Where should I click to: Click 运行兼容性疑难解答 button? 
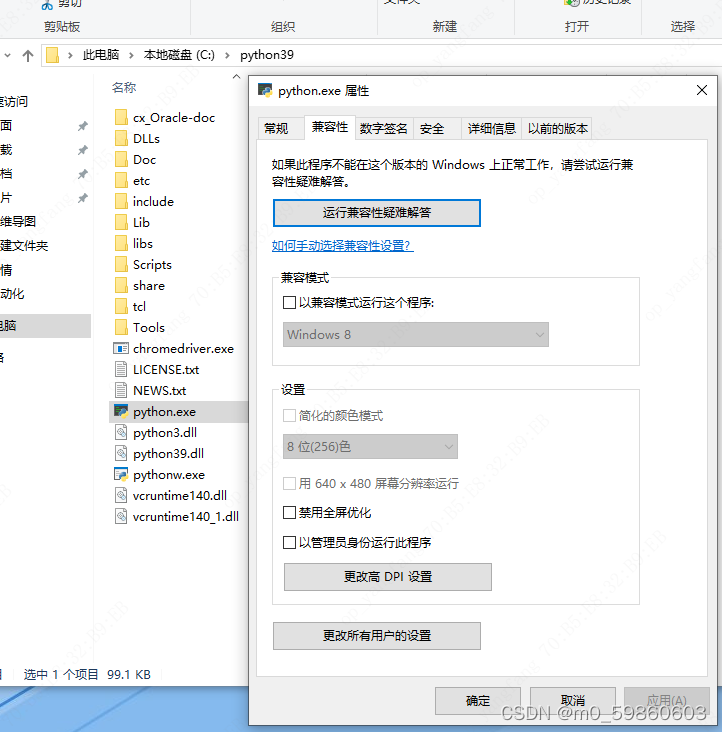coord(377,213)
